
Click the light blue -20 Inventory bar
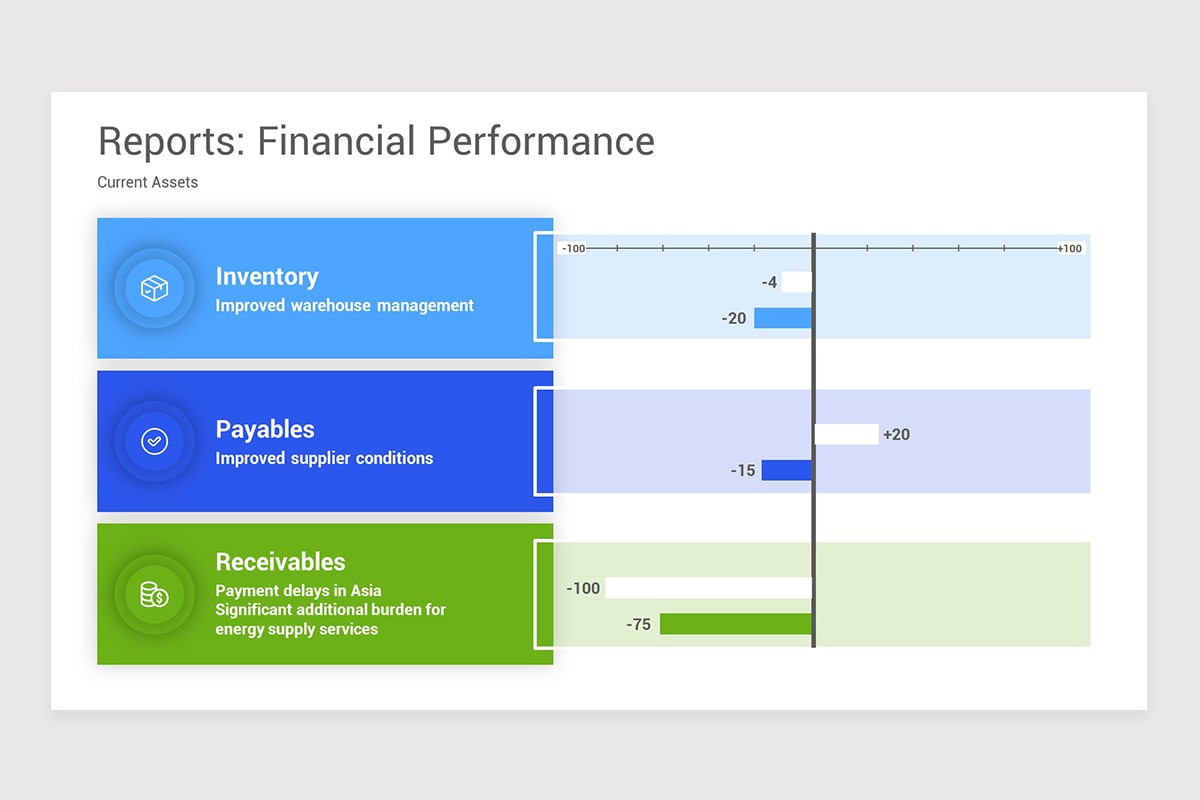pyautogui.click(x=783, y=318)
